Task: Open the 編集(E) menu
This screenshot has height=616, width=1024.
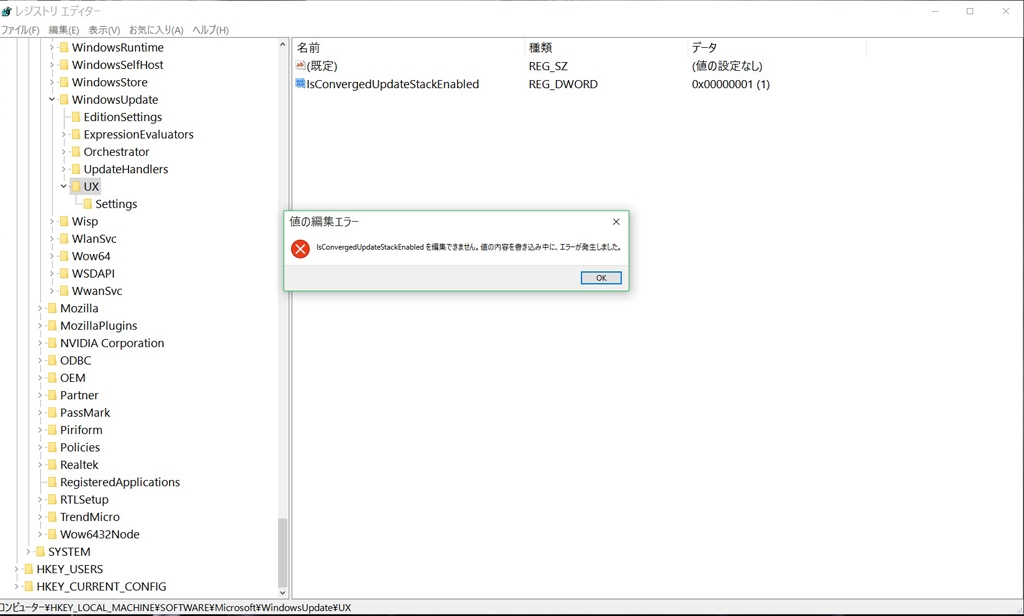Action: pyautogui.click(x=63, y=30)
